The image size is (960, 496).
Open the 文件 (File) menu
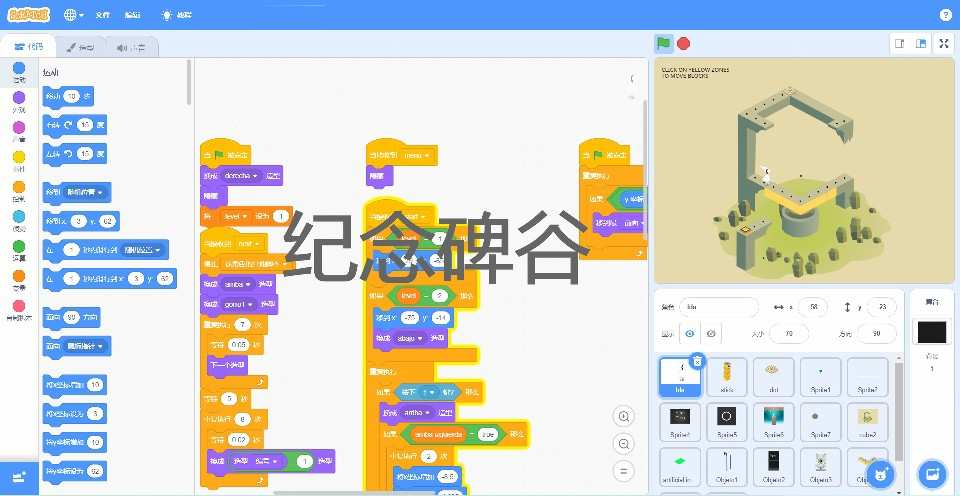[103, 15]
